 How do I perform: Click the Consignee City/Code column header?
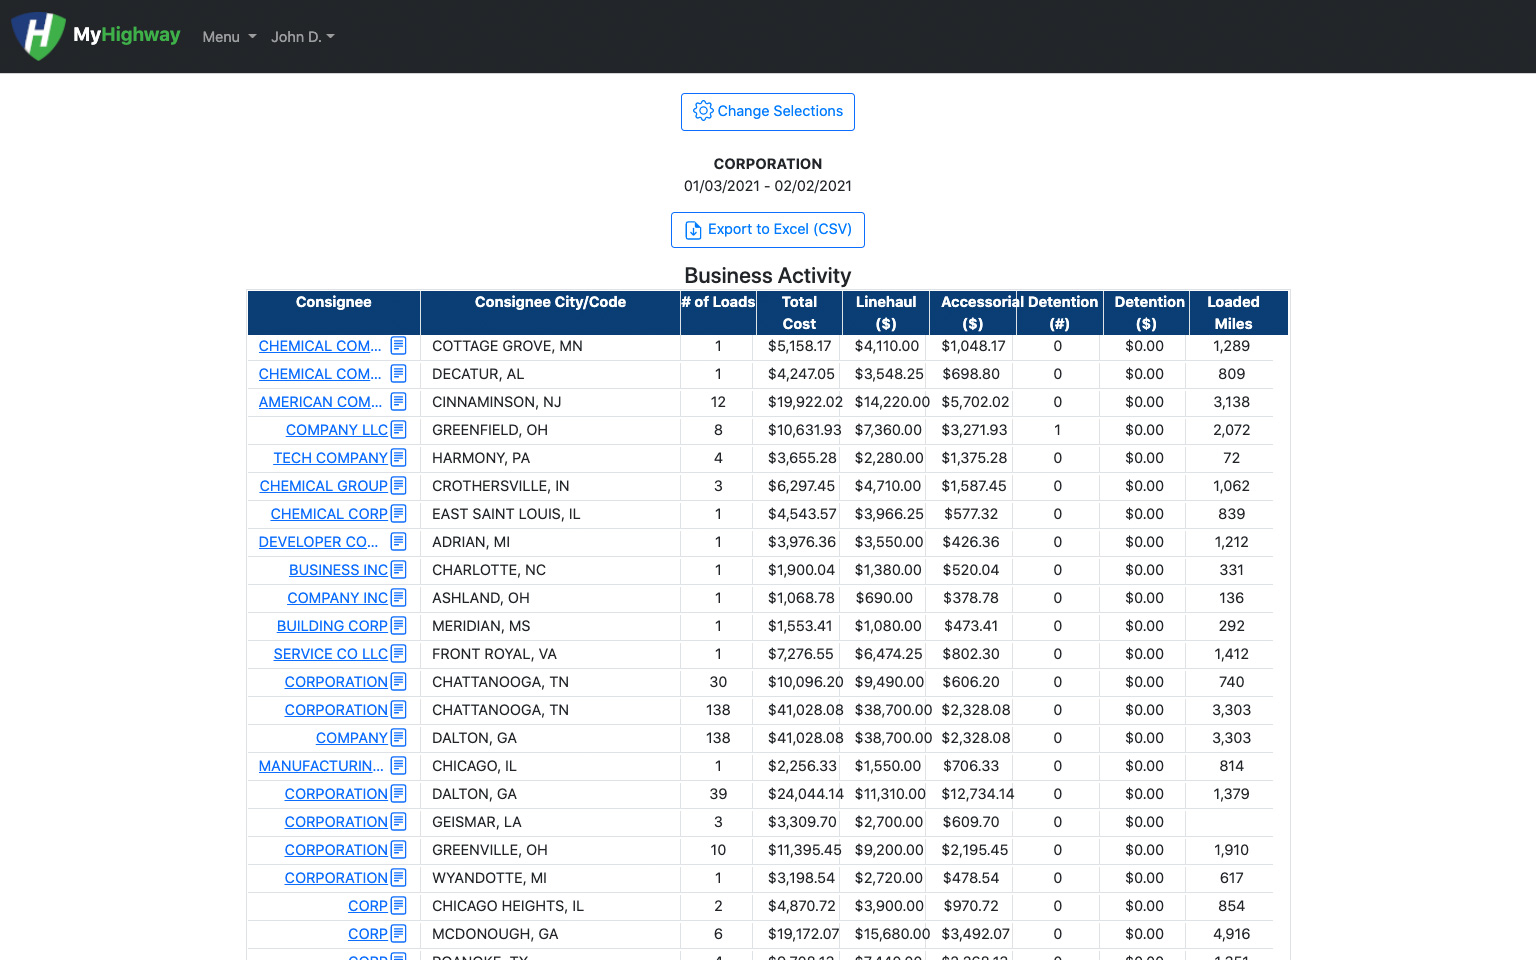[x=550, y=302]
